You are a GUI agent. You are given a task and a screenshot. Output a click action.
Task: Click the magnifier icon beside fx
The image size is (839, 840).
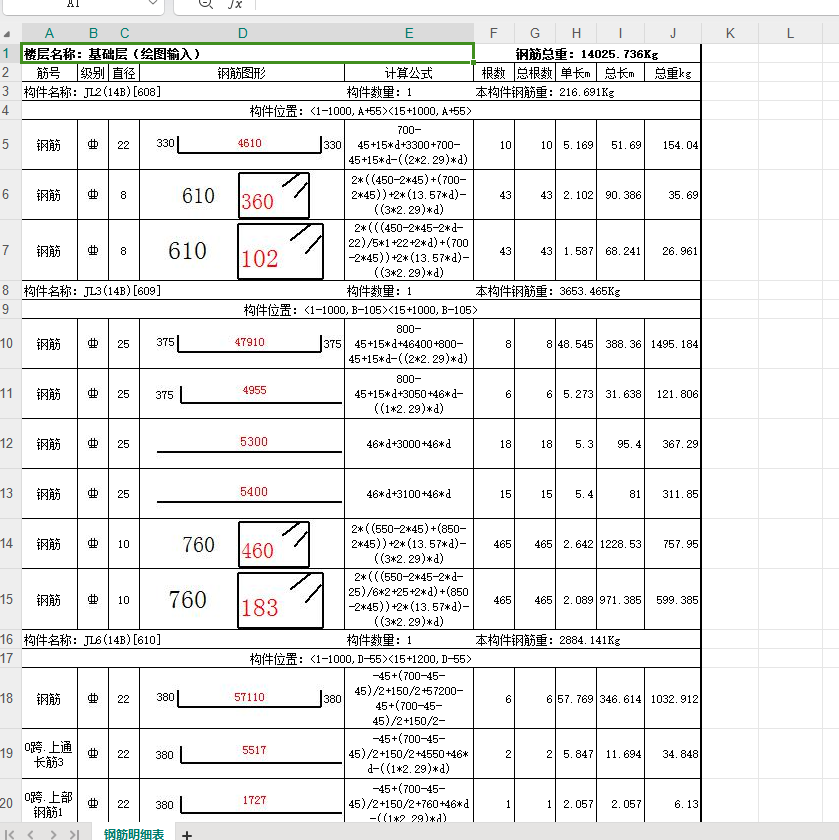tap(205, 4)
